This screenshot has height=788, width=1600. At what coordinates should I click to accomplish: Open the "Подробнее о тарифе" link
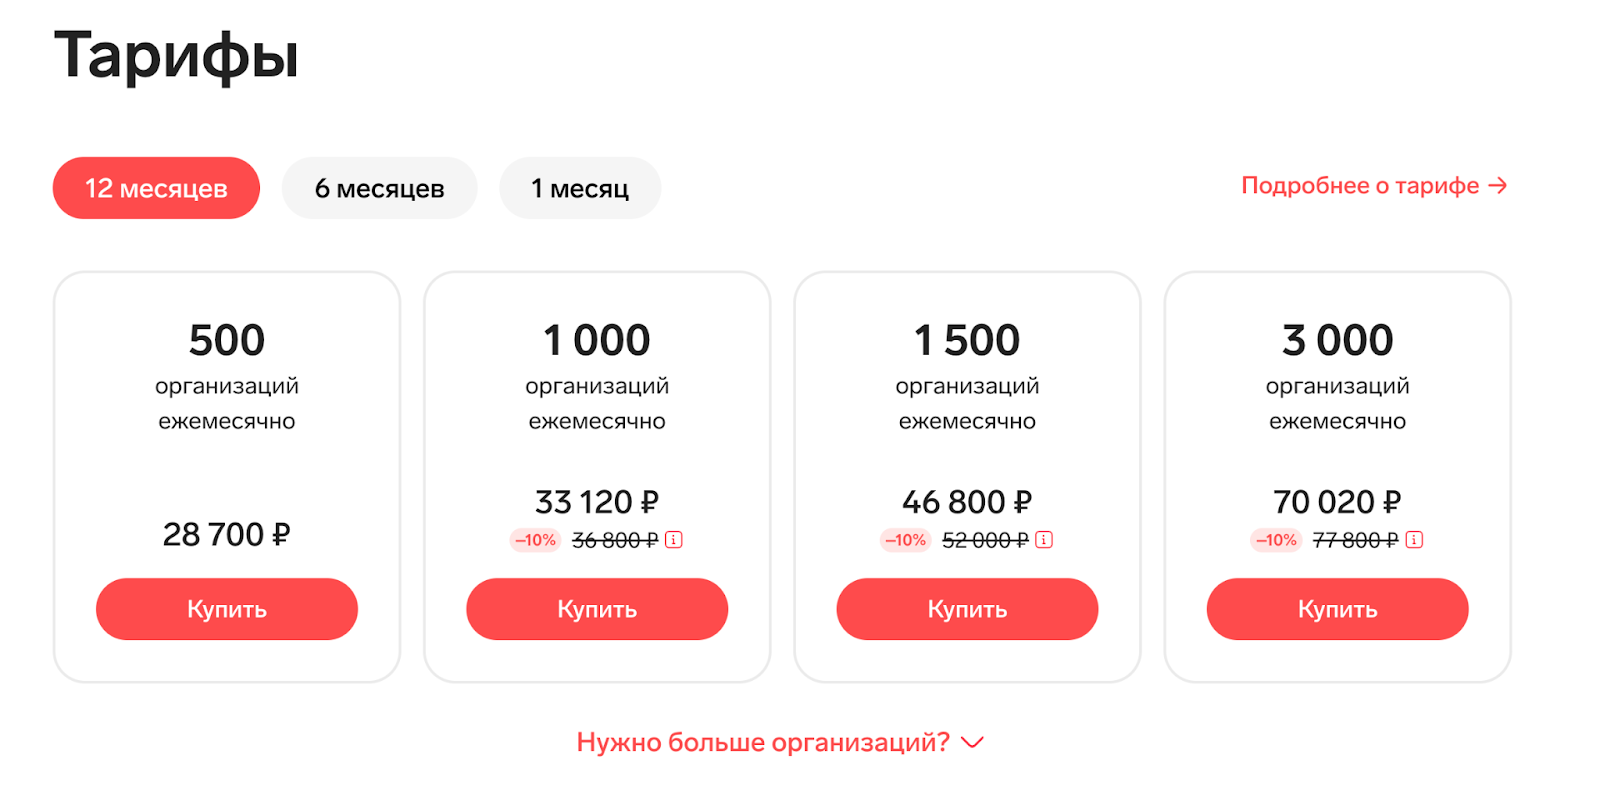(1360, 186)
